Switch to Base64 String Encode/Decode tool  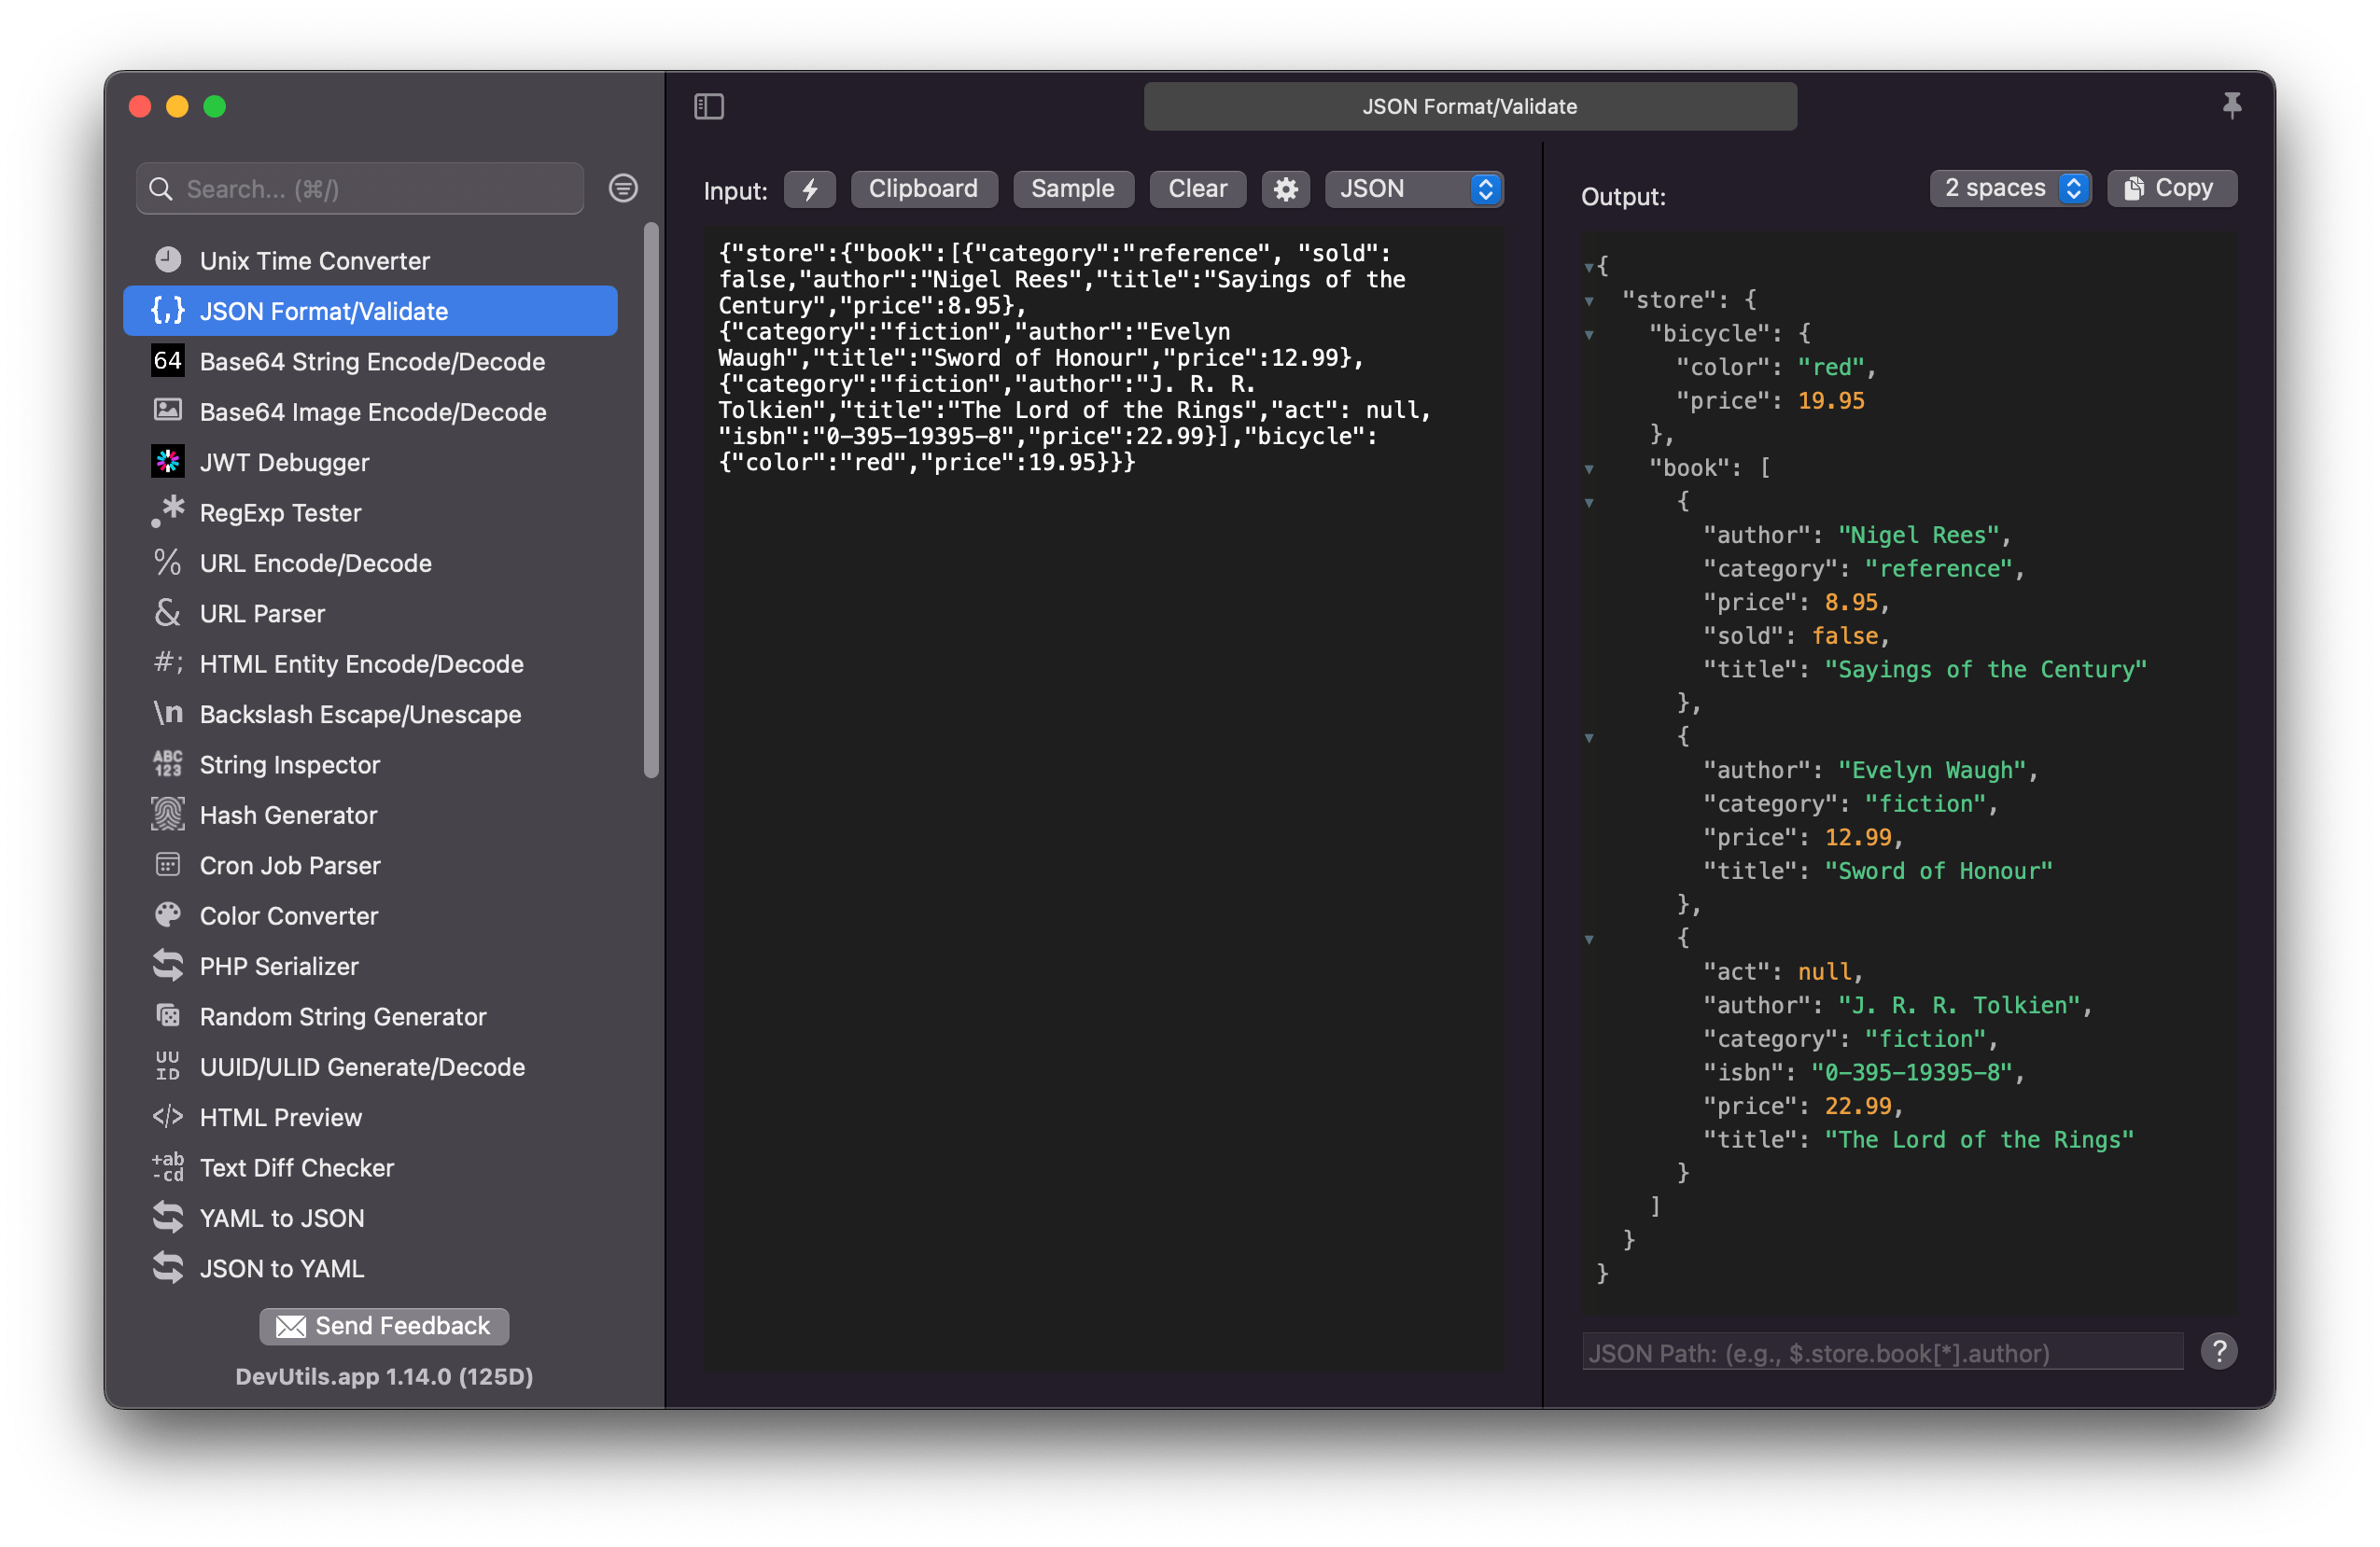372,361
